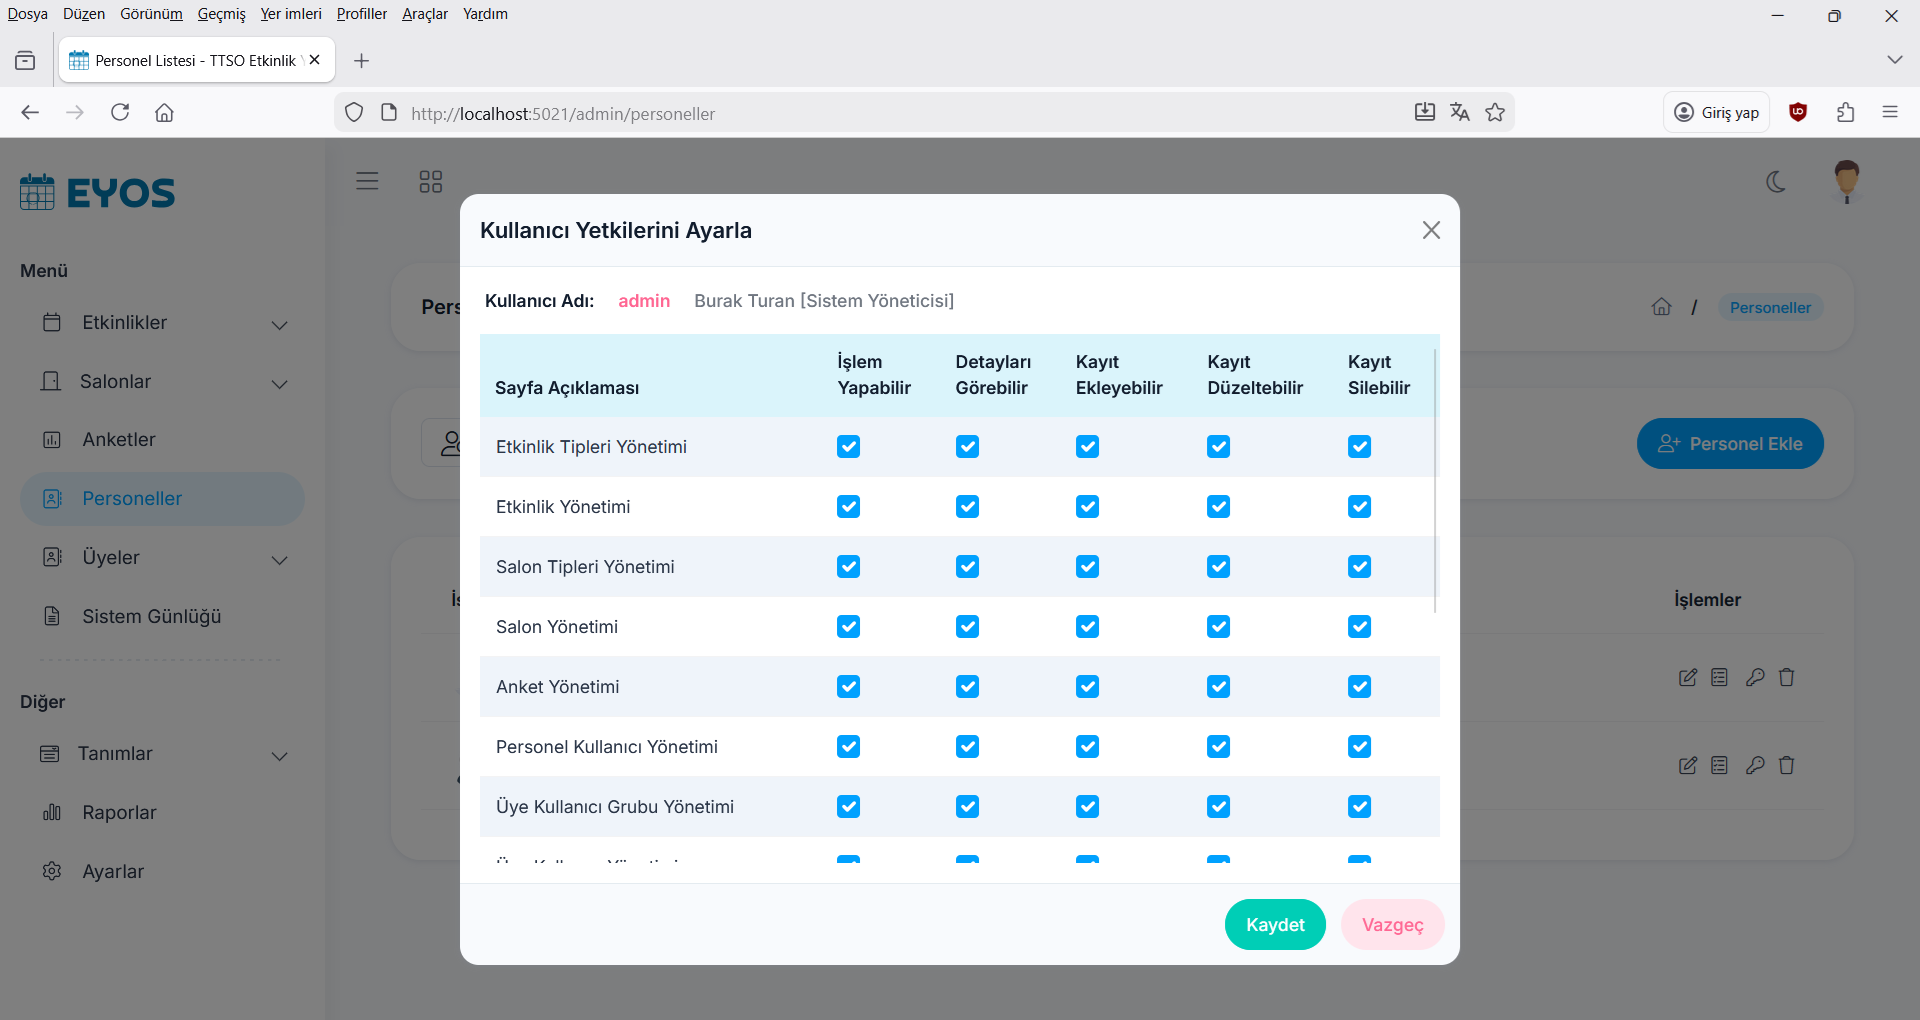Open Sistem Günlüğü from the sidebar
Image resolution: width=1920 pixels, height=1020 pixels.
click(151, 617)
